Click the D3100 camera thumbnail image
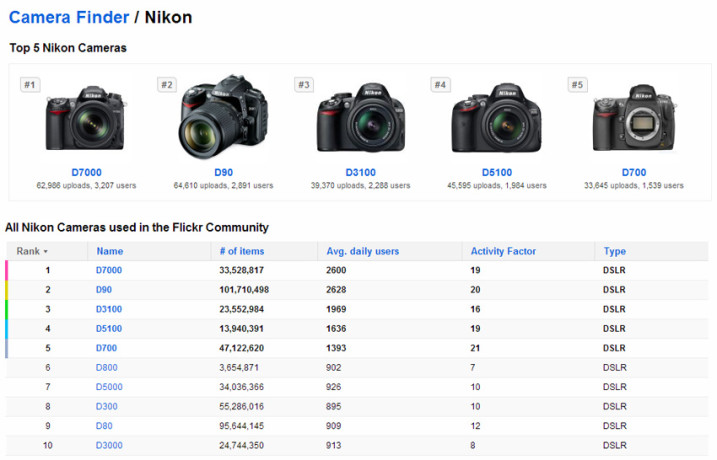 tap(361, 118)
